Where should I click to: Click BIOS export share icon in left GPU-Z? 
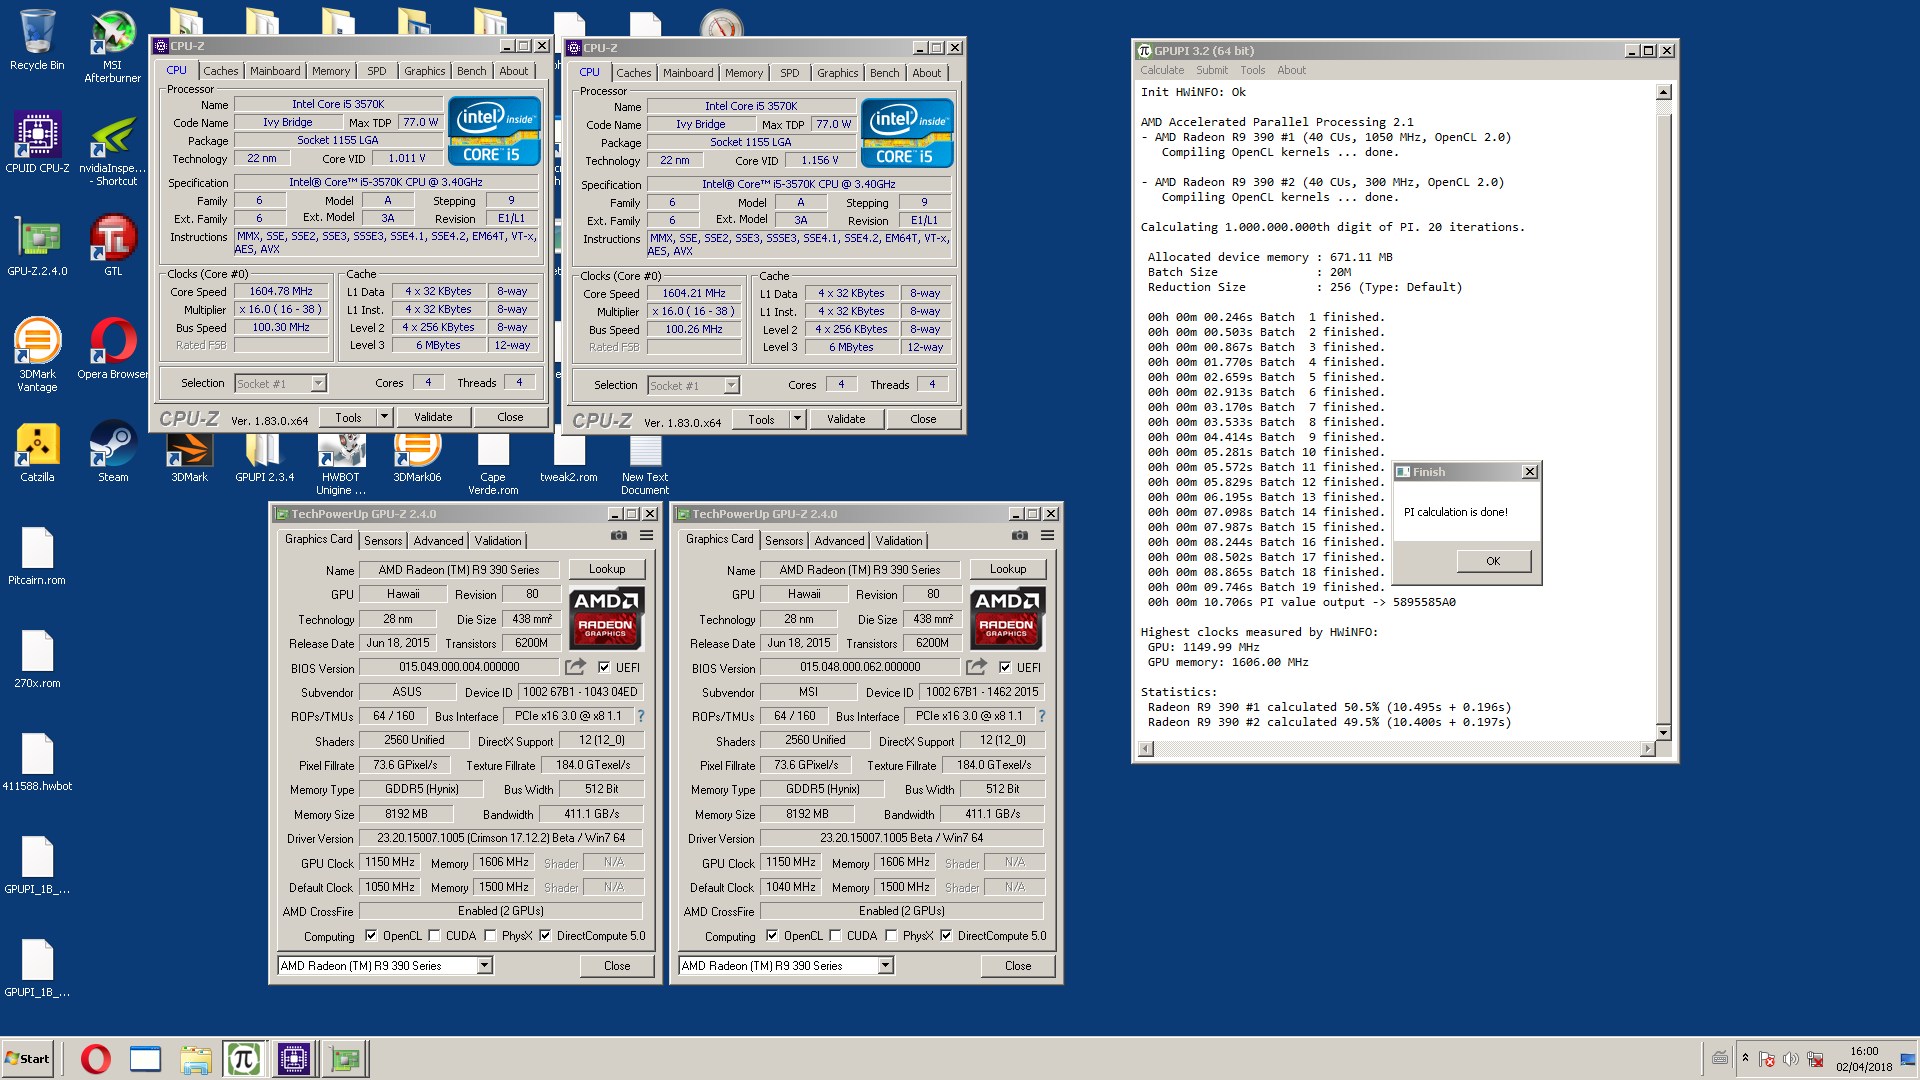pyautogui.click(x=575, y=667)
